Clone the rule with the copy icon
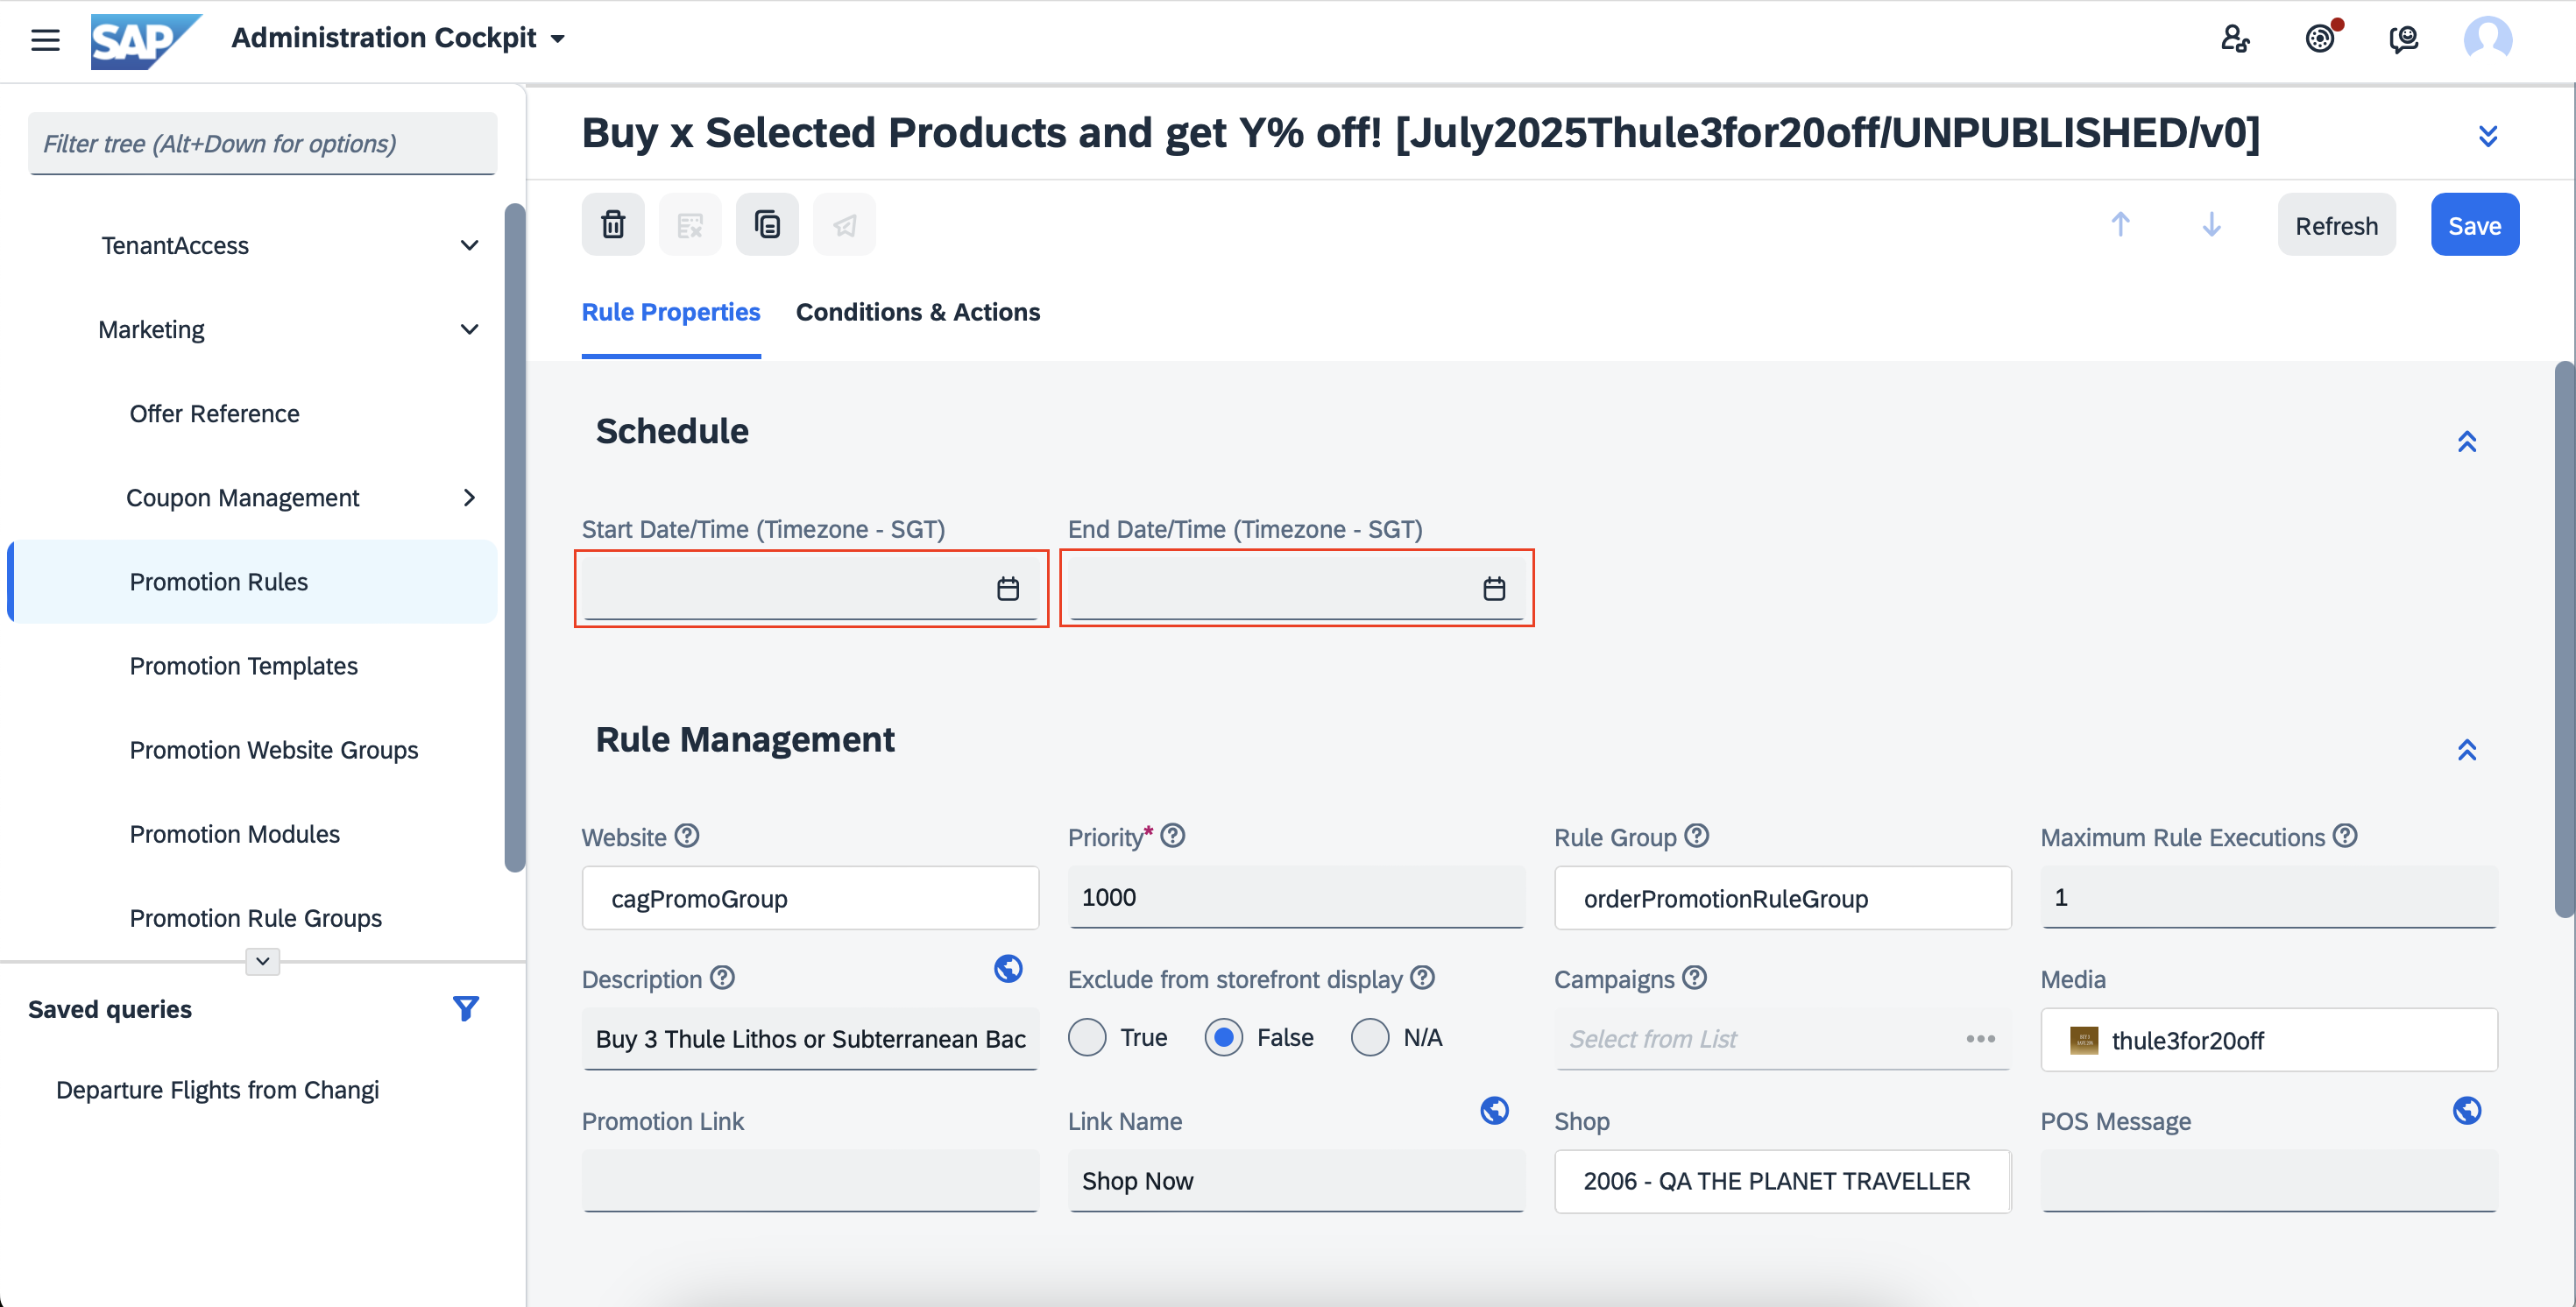Screen dimensions: 2576x1307 [767, 224]
